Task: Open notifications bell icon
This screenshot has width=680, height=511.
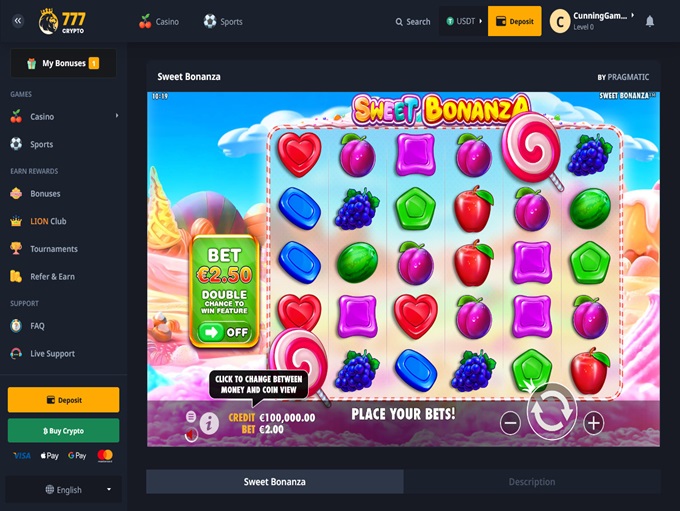Action: [x=649, y=21]
